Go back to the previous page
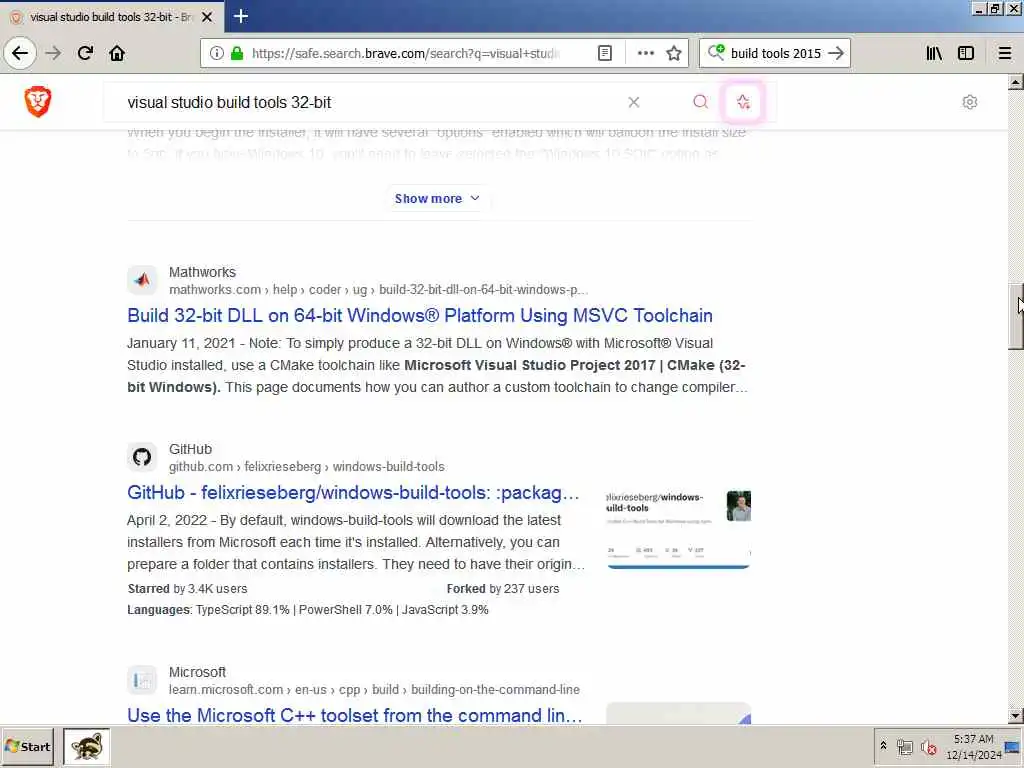This screenshot has height=768, width=1024. tap(20, 53)
